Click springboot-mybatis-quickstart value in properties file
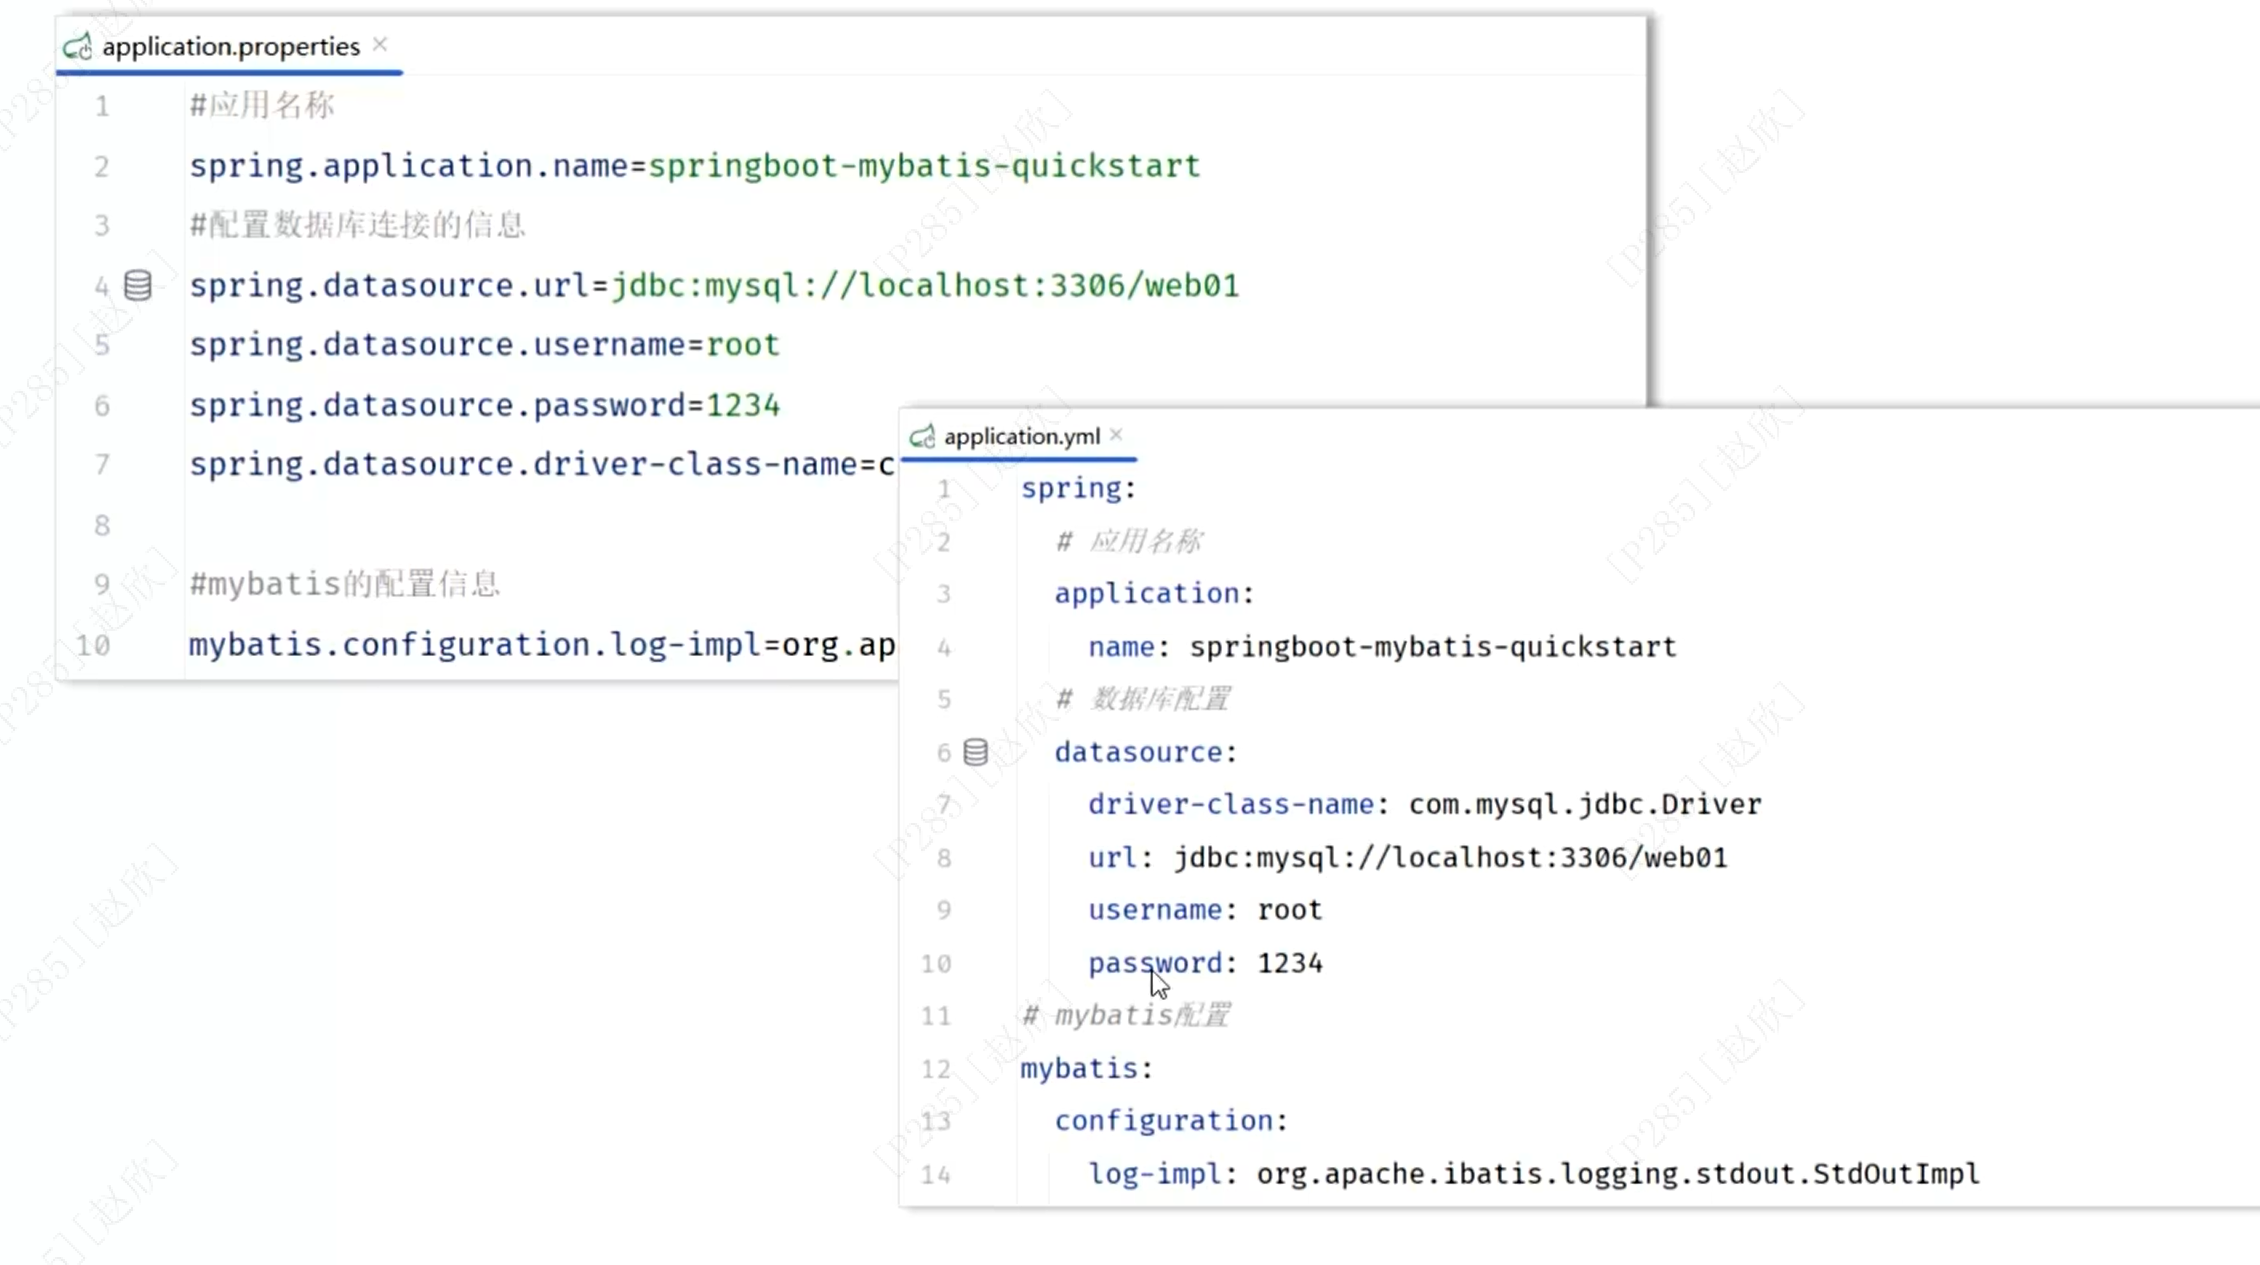2260x1265 pixels. click(924, 166)
